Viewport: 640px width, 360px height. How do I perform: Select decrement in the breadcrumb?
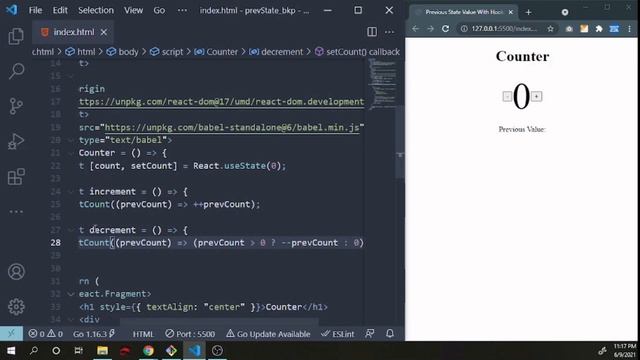pyautogui.click(x=276, y=52)
